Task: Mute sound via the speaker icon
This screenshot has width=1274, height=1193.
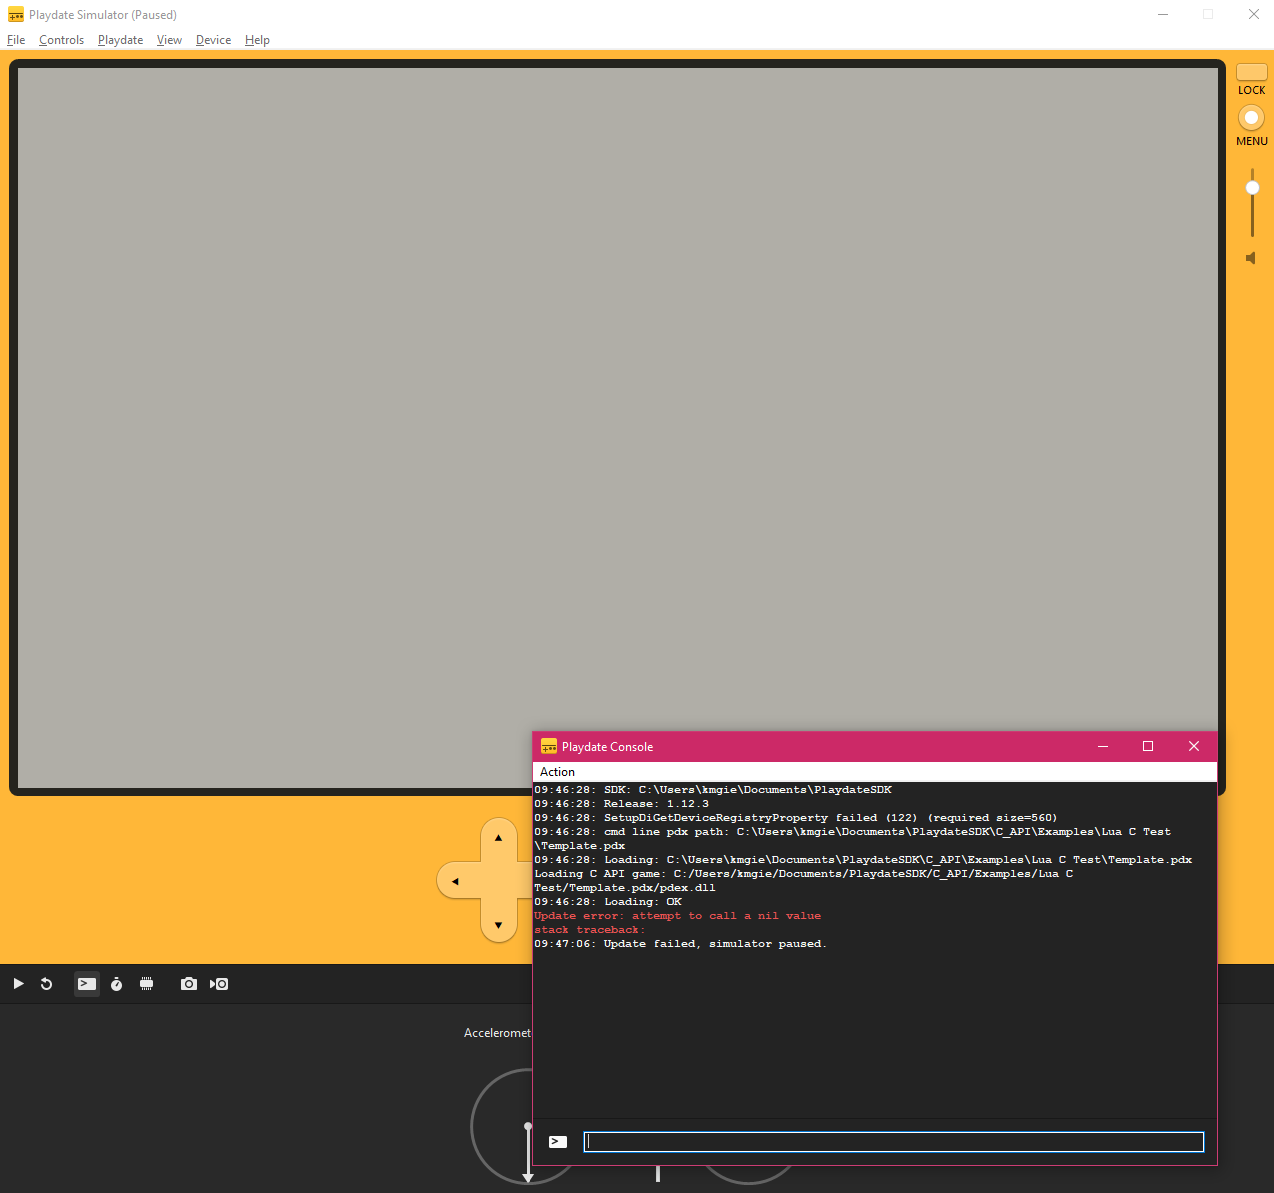Action: 1251,258
